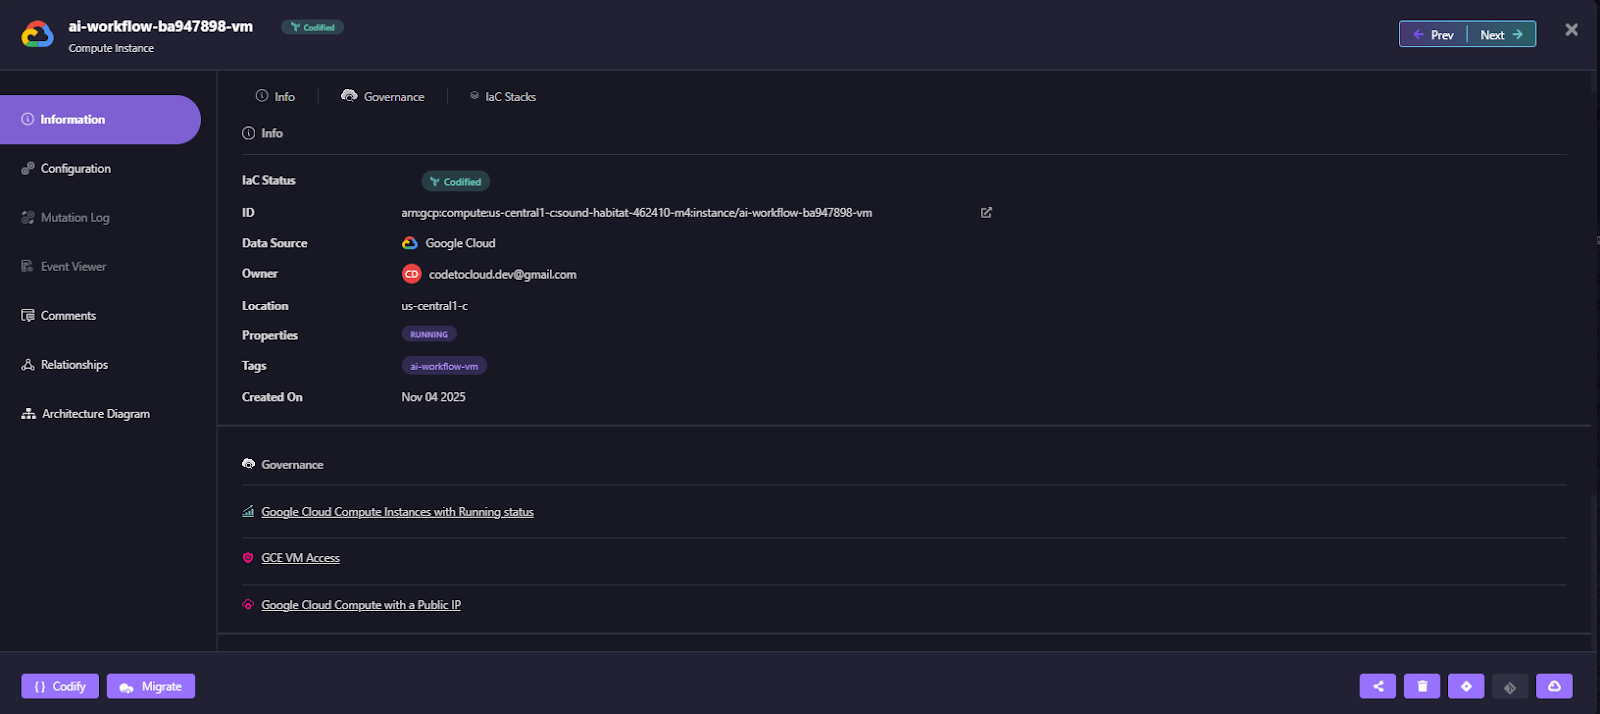Screen dimensions: 1600x714
Task: Click the Codified IaC Status badge
Action: 455,181
